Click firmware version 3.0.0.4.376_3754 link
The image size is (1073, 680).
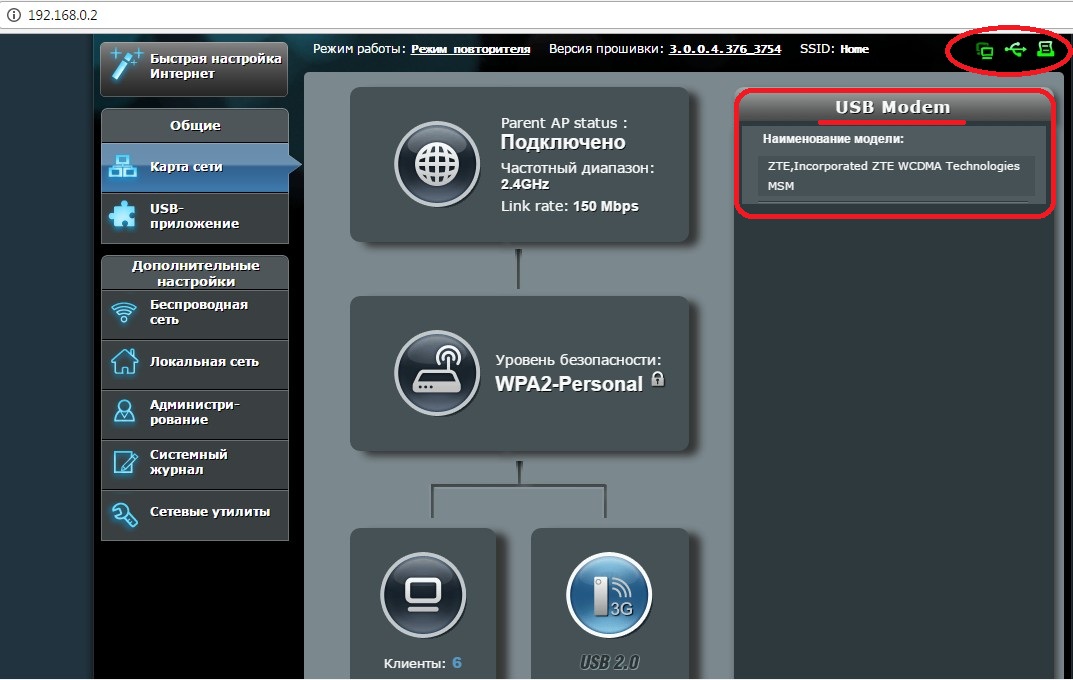click(x=725, y=49)
